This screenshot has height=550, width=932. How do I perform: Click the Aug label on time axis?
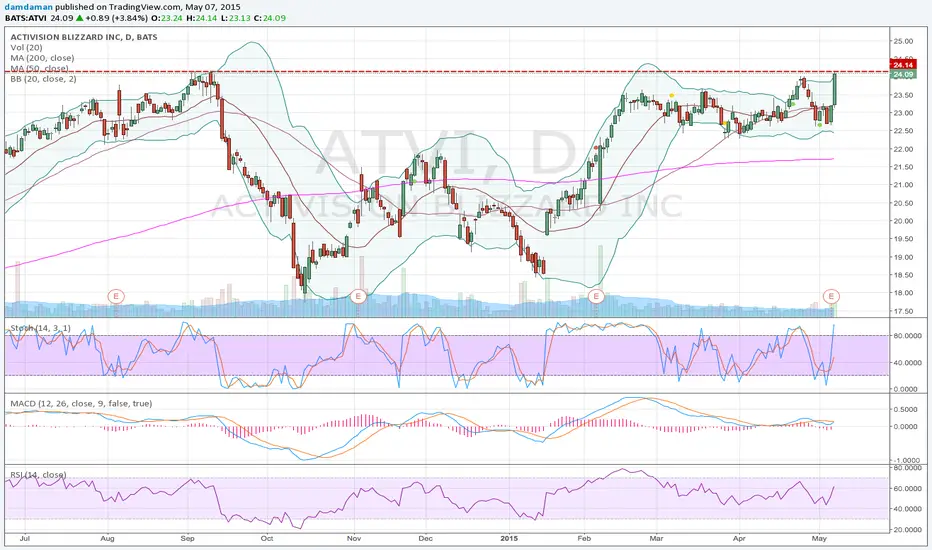[108, 539]
